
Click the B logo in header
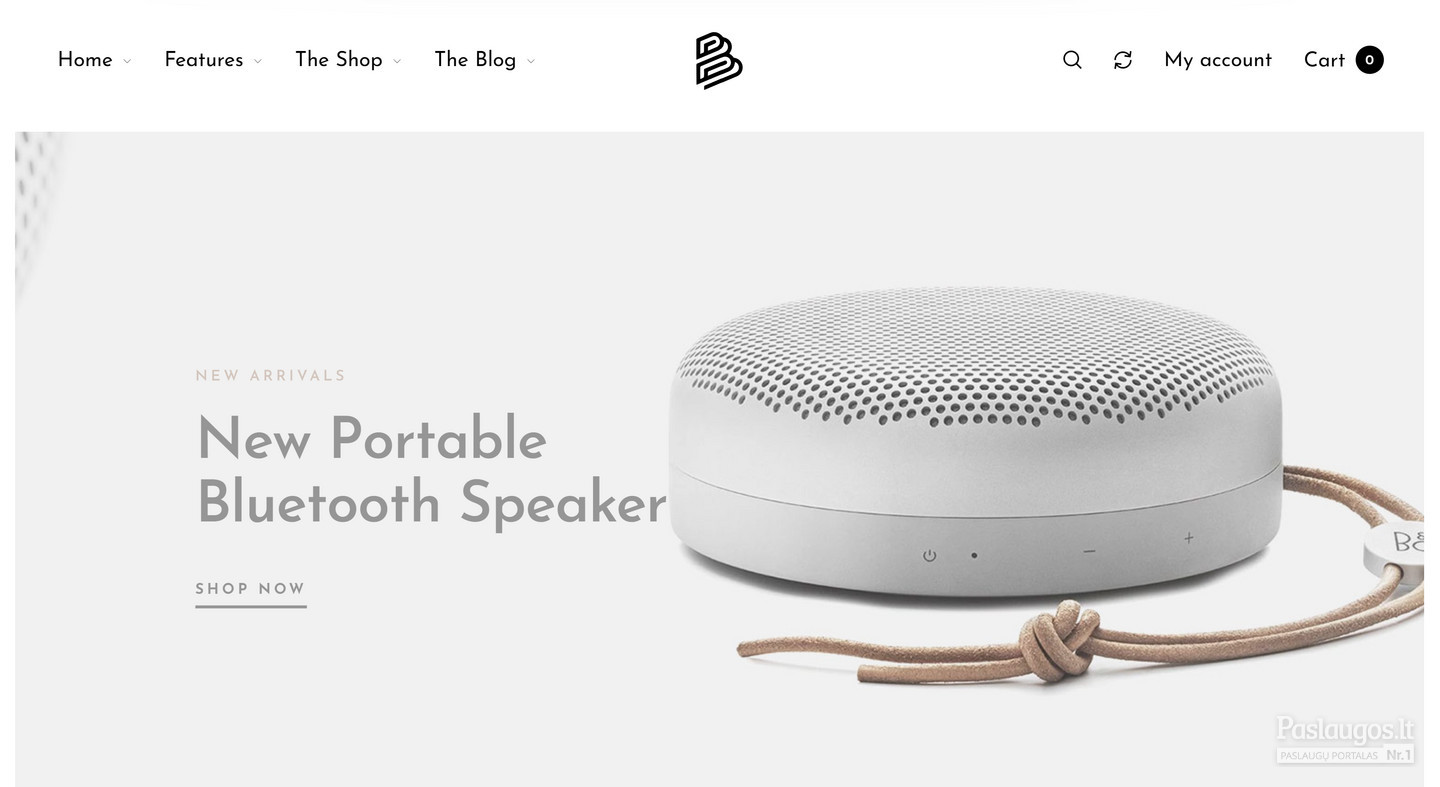[719, 60]
